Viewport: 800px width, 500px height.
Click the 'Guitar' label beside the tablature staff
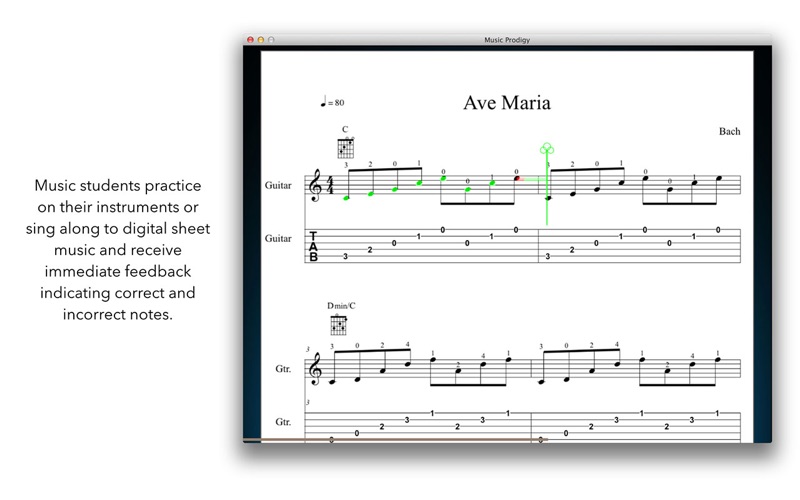tap(278, 238)
